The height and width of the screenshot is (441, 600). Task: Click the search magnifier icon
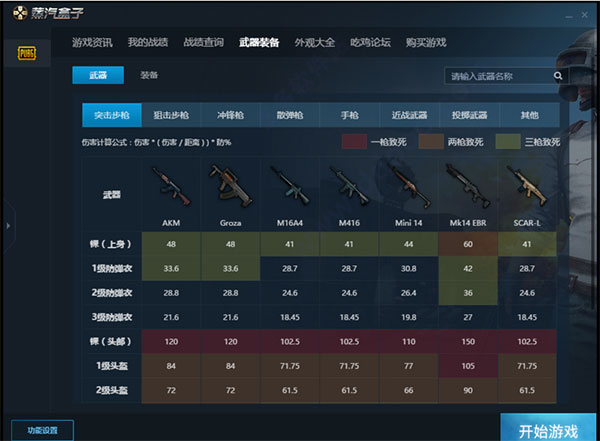558,76
